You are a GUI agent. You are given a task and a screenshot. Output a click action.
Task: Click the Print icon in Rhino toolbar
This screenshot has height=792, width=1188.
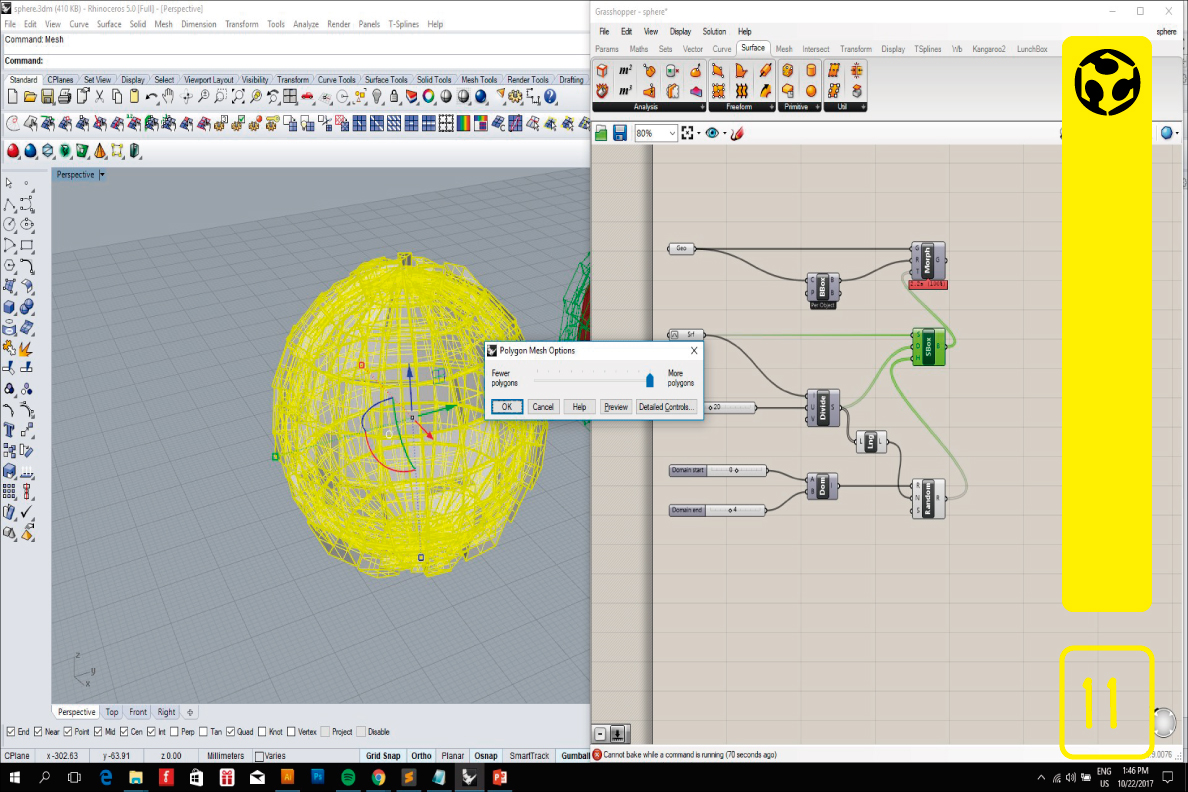(64, 97)
